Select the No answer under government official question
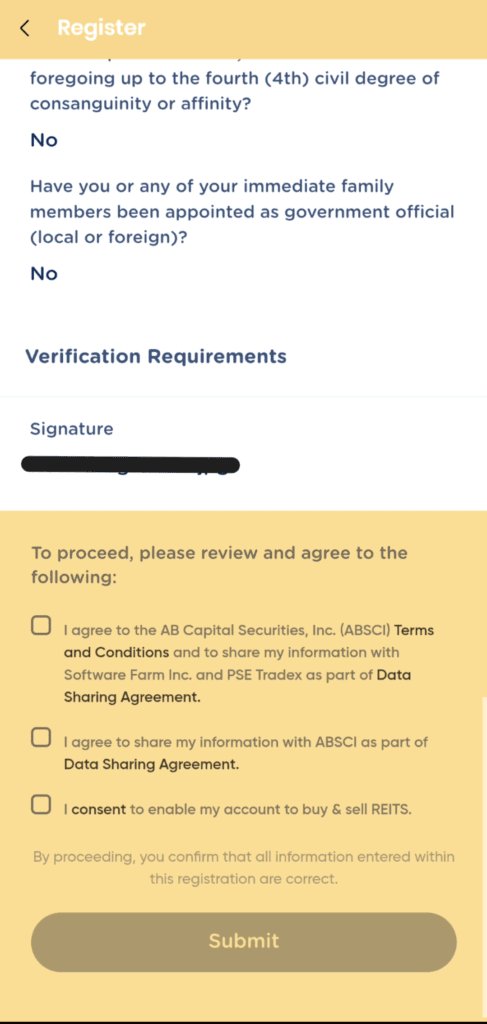 click(44, 274)
